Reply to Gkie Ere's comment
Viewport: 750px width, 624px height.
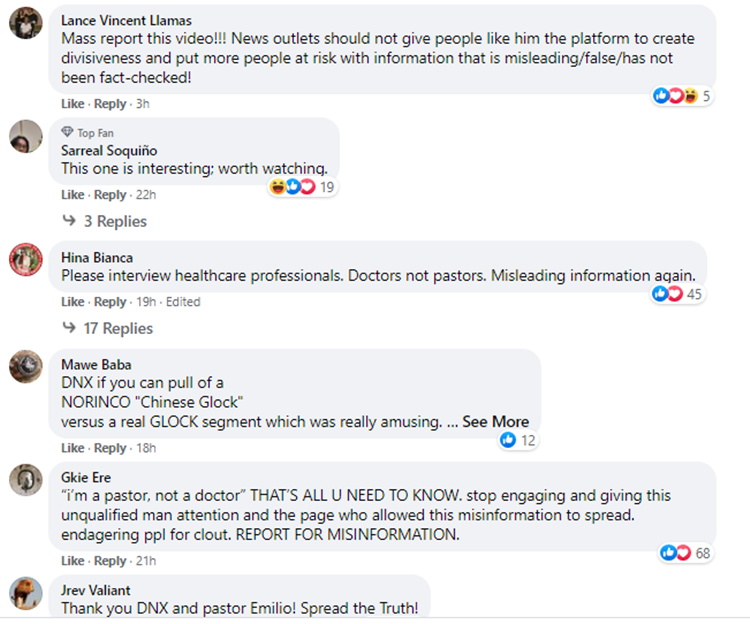[x=110, y=561]
